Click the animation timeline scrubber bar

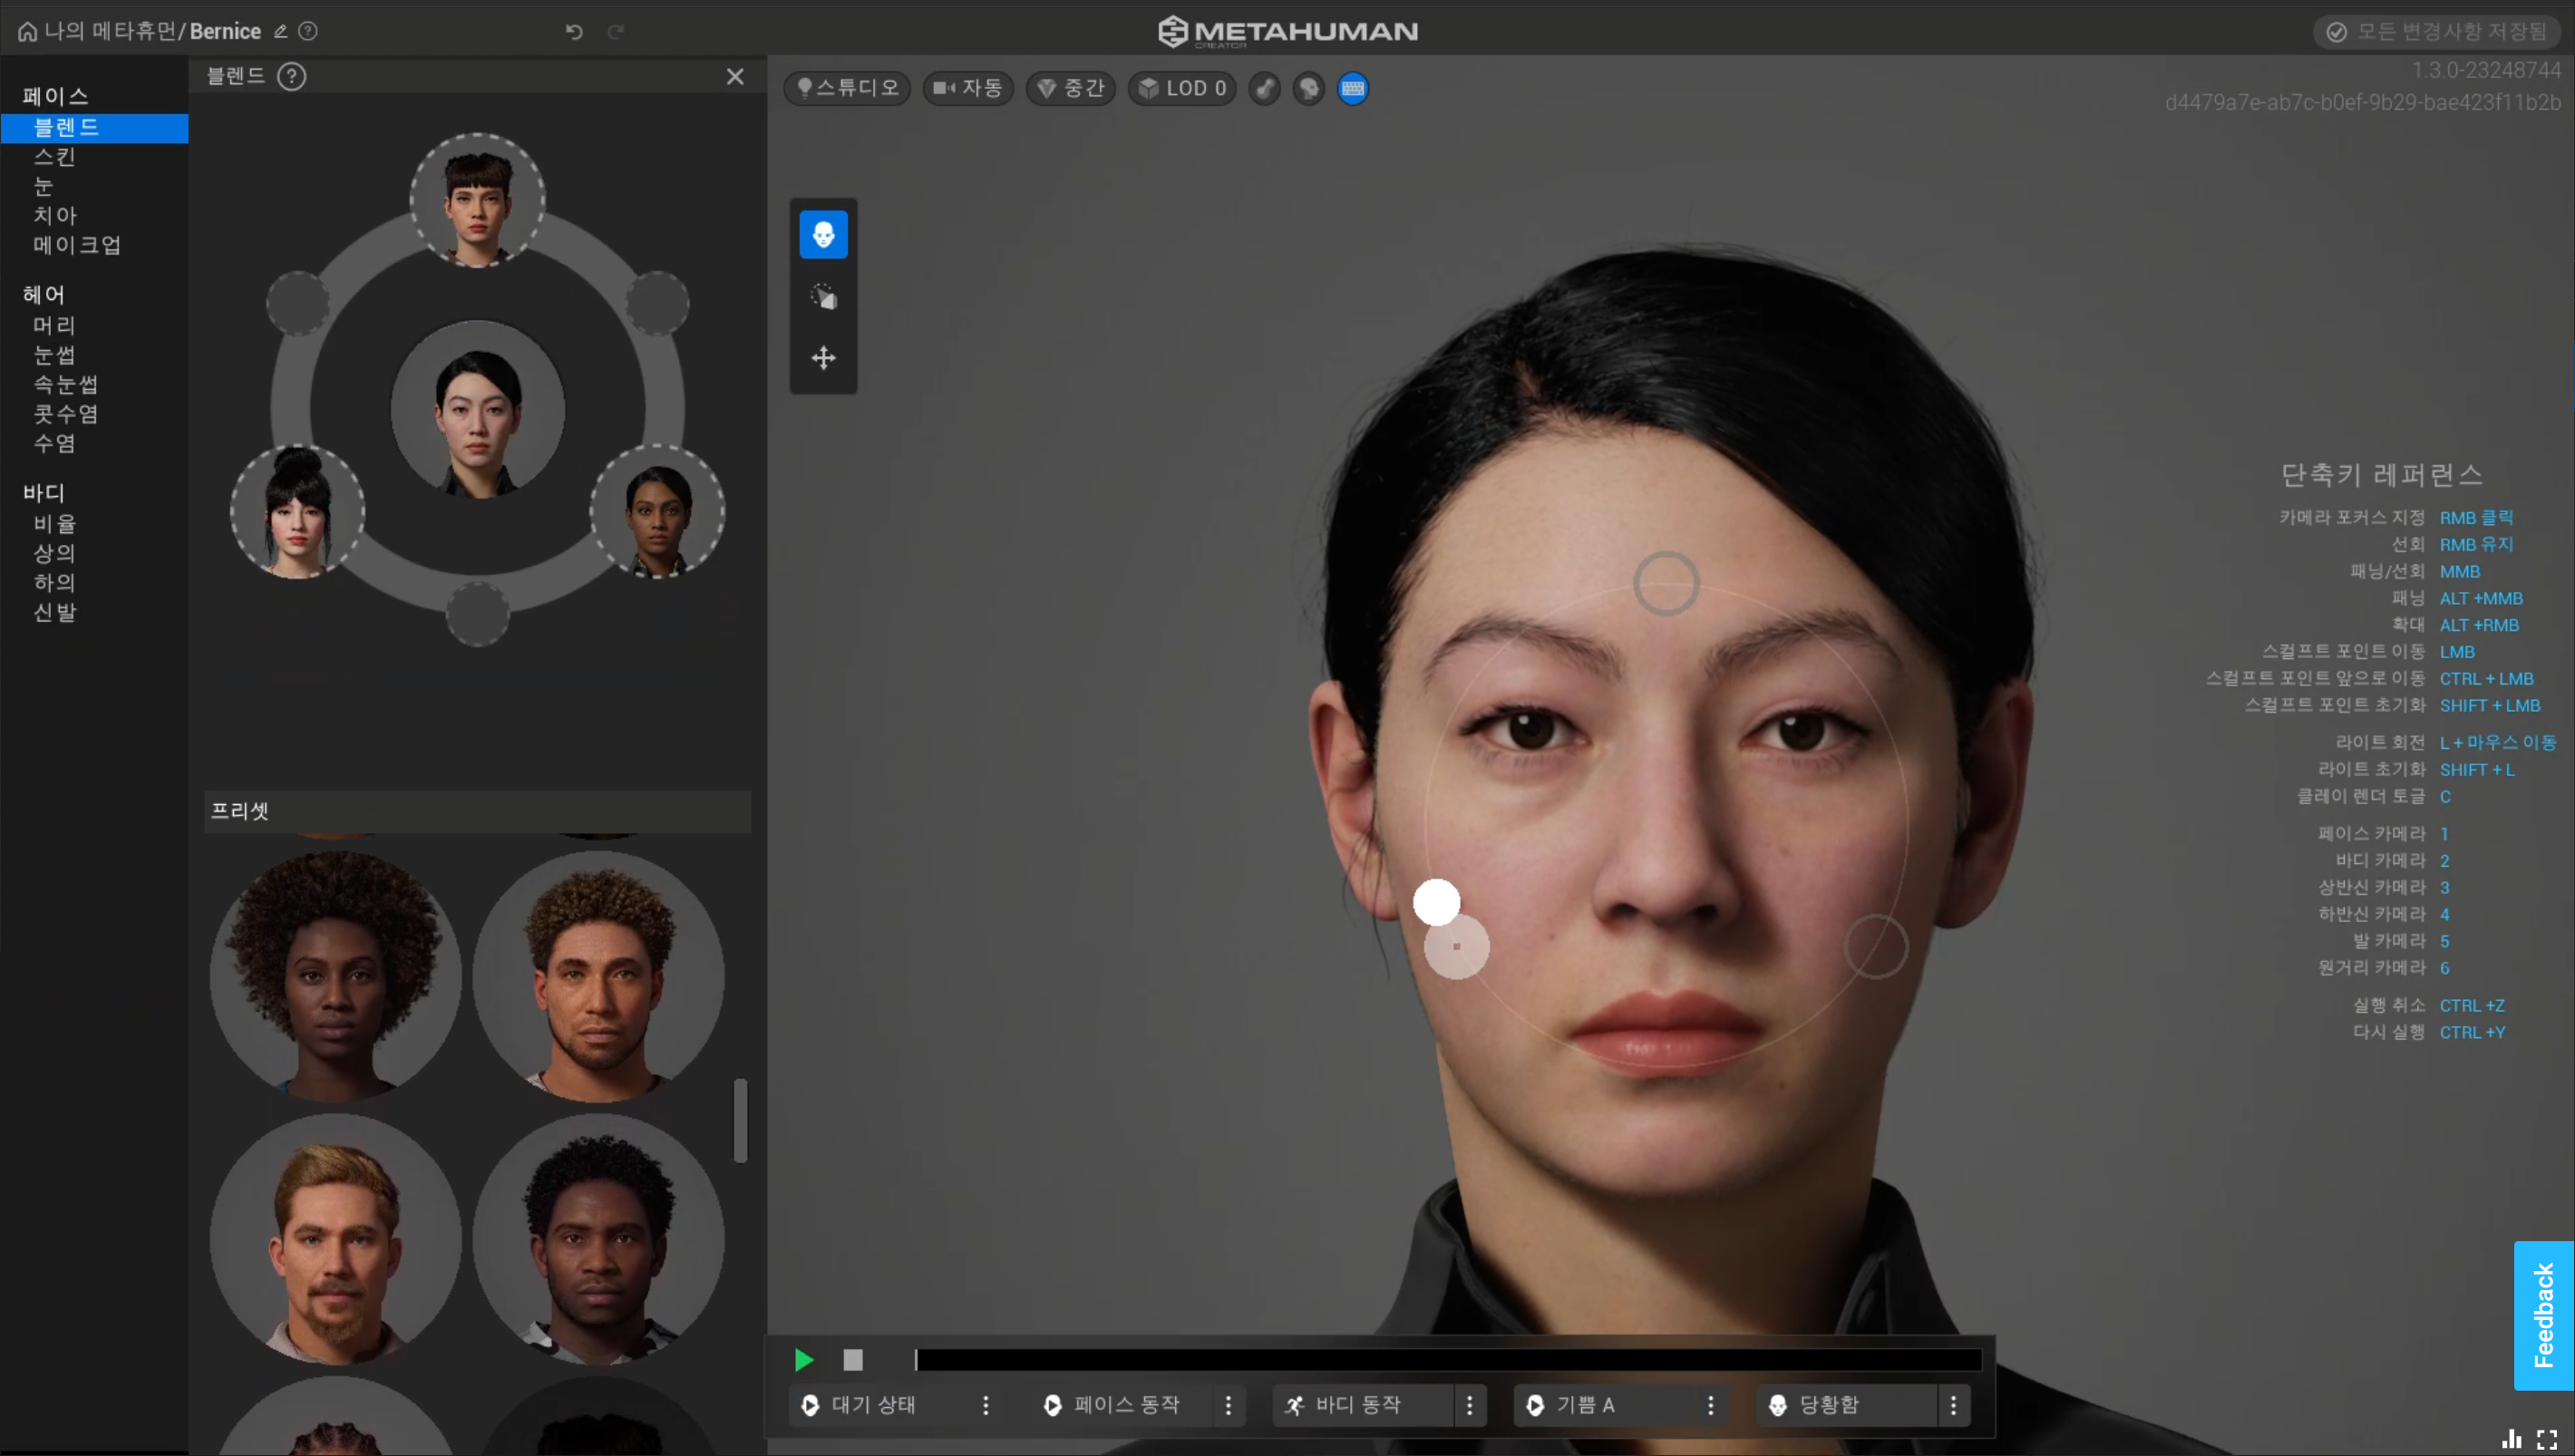pos(1447,1360)
